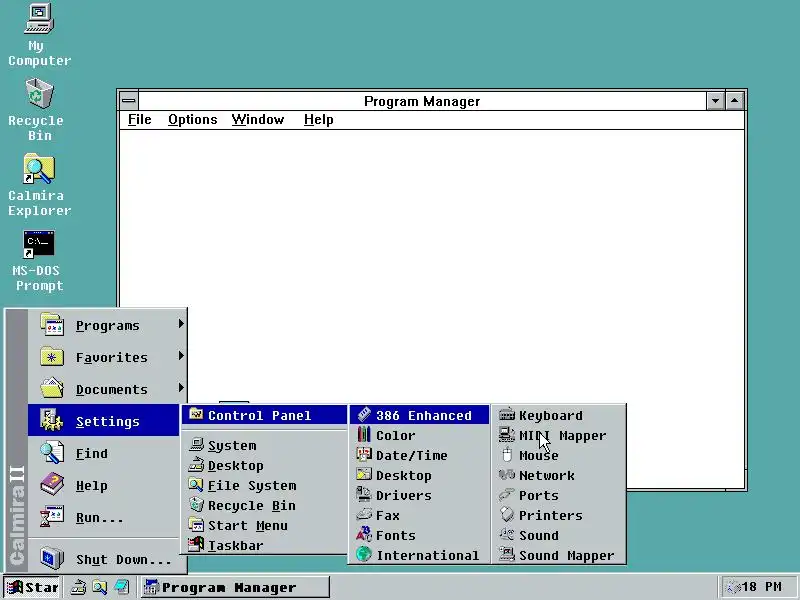This screenshot has height=600, width=800.
Task: Open Desktop under Control Panel list
Action: tap(419, 475)
